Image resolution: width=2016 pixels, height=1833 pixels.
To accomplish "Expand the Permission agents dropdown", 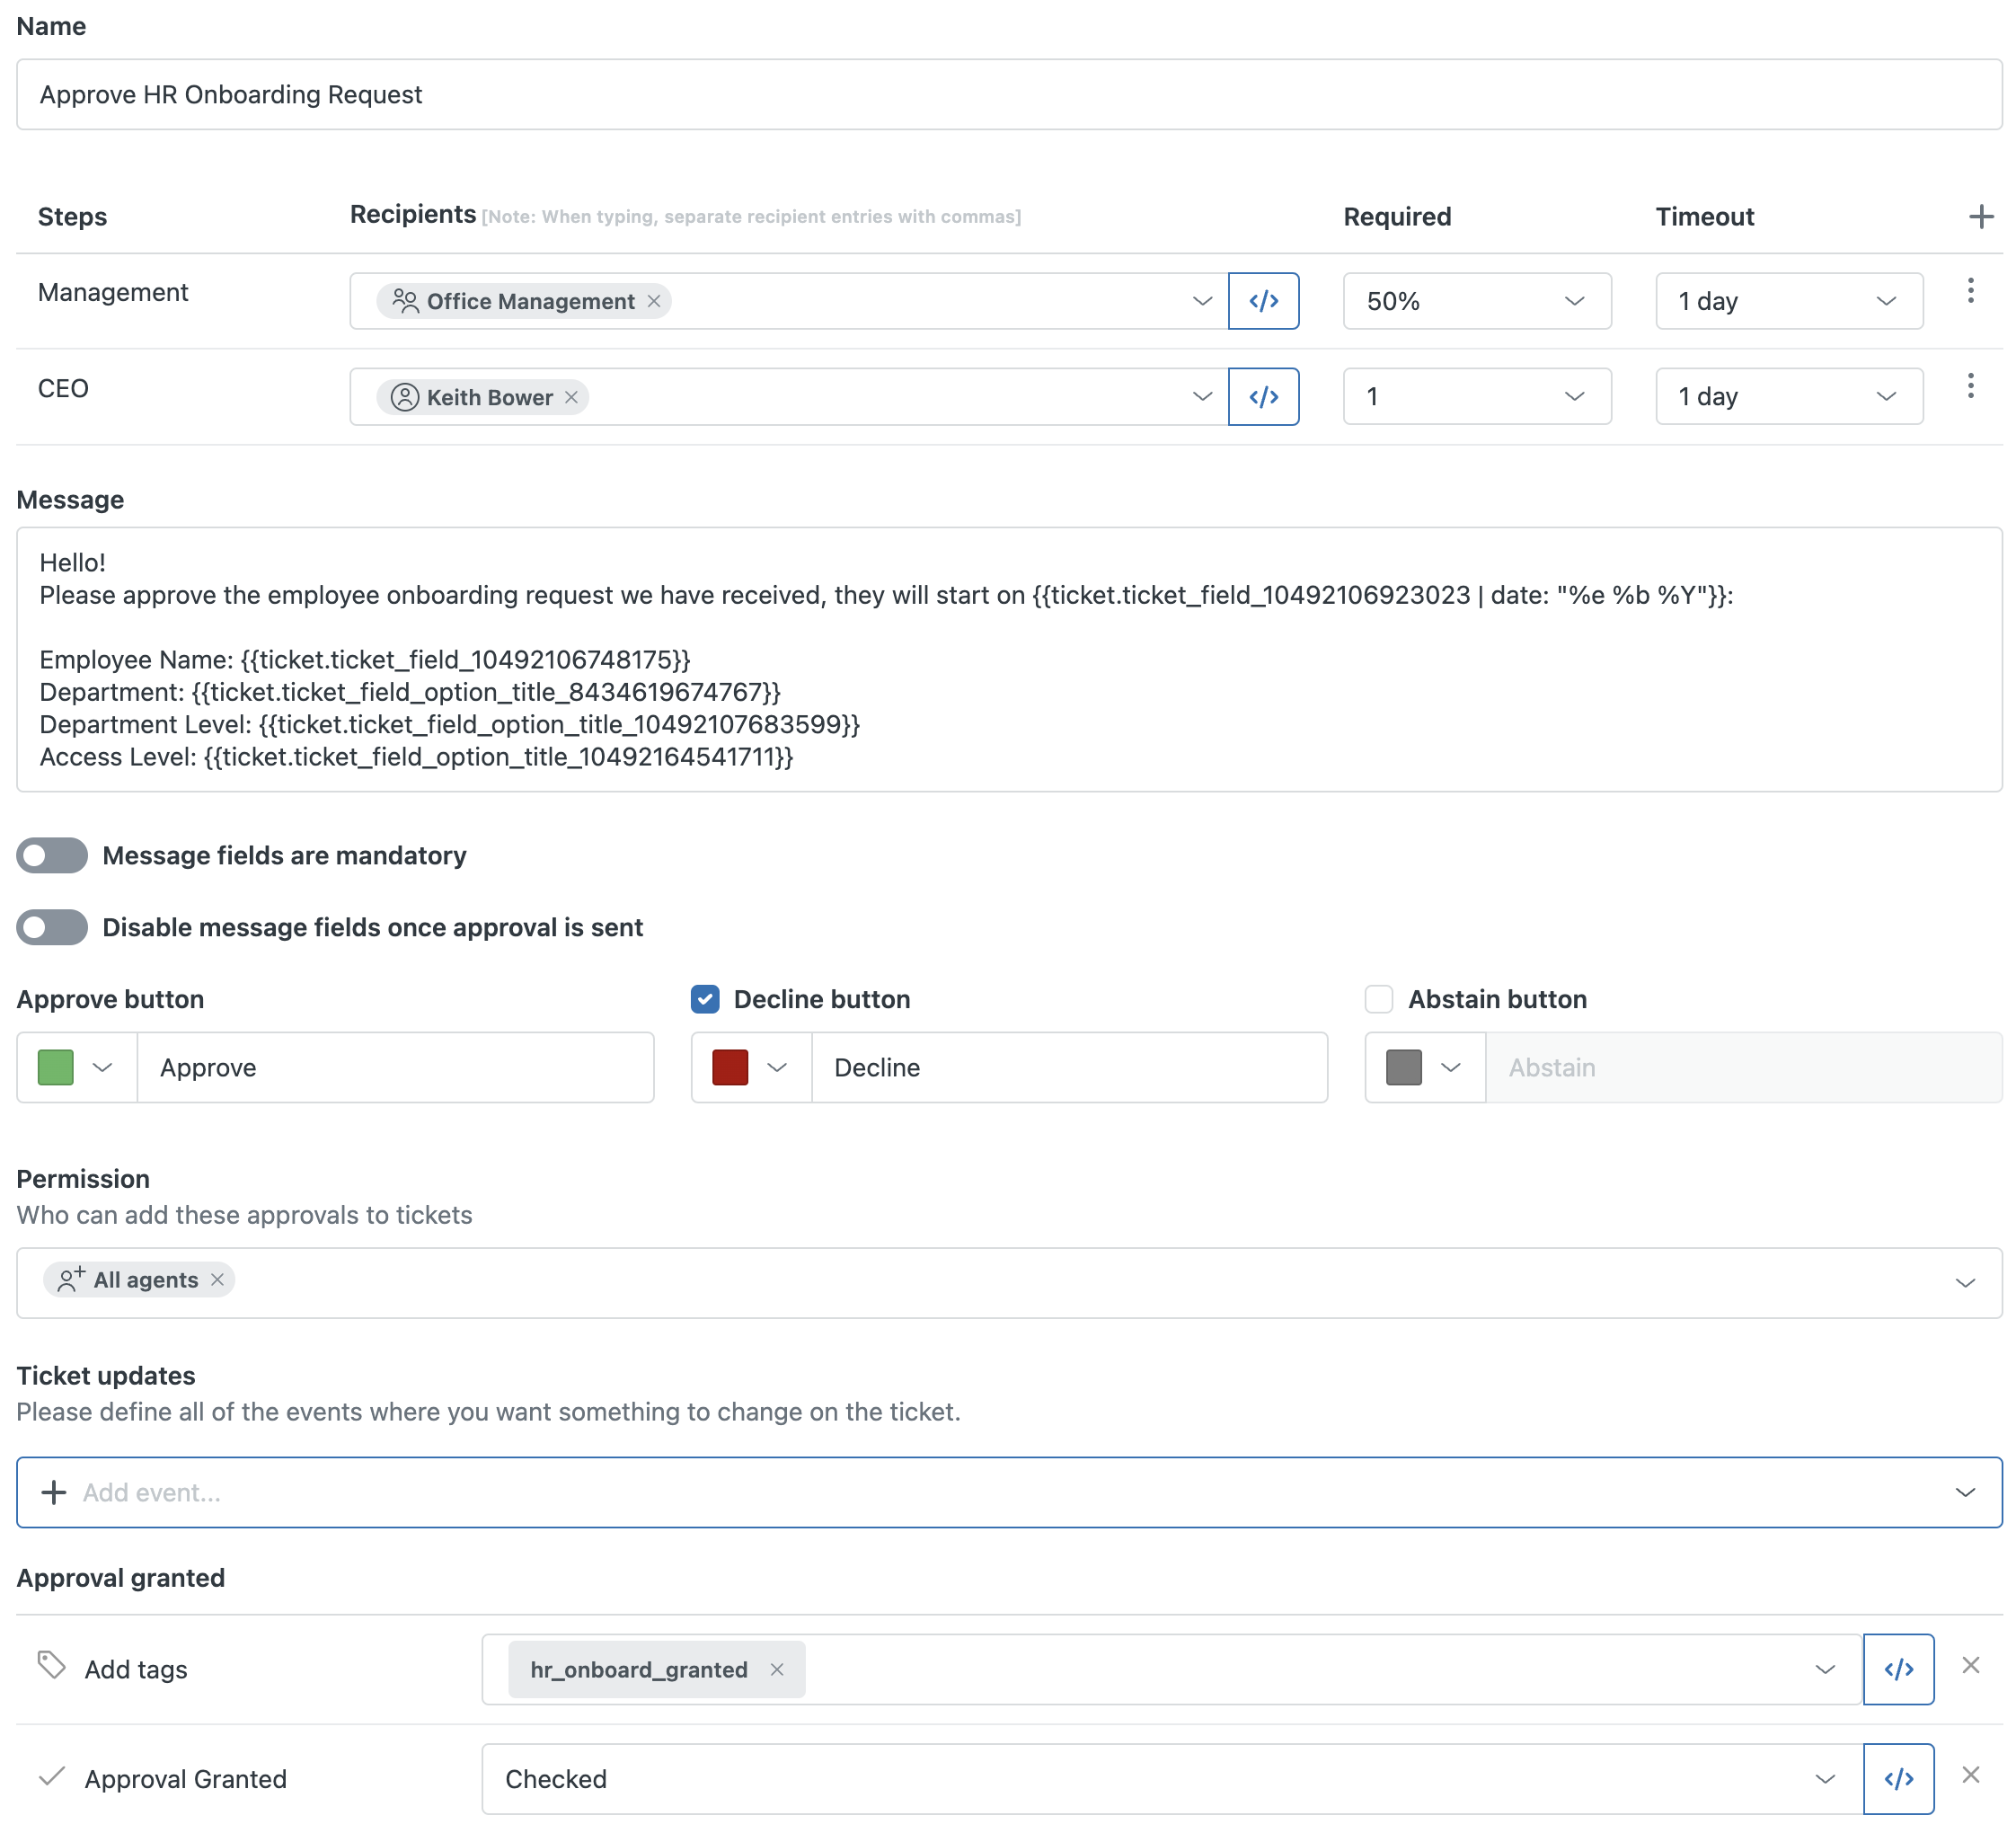I will [x=1965, y=1283].
